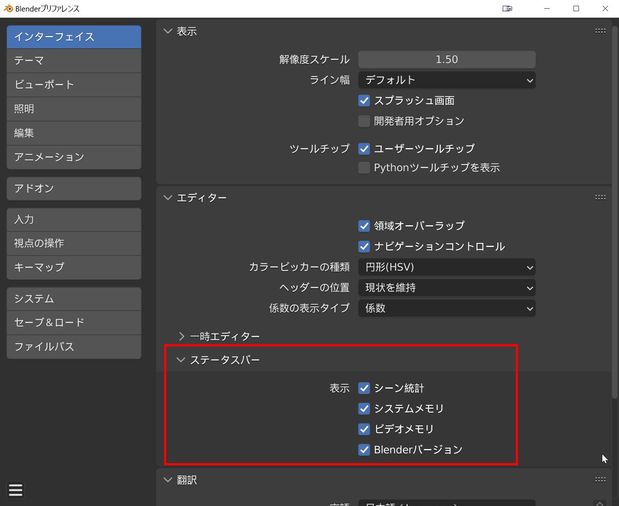
Task: Select the インターフェイス tab
Action: click(x=74, y=37)
